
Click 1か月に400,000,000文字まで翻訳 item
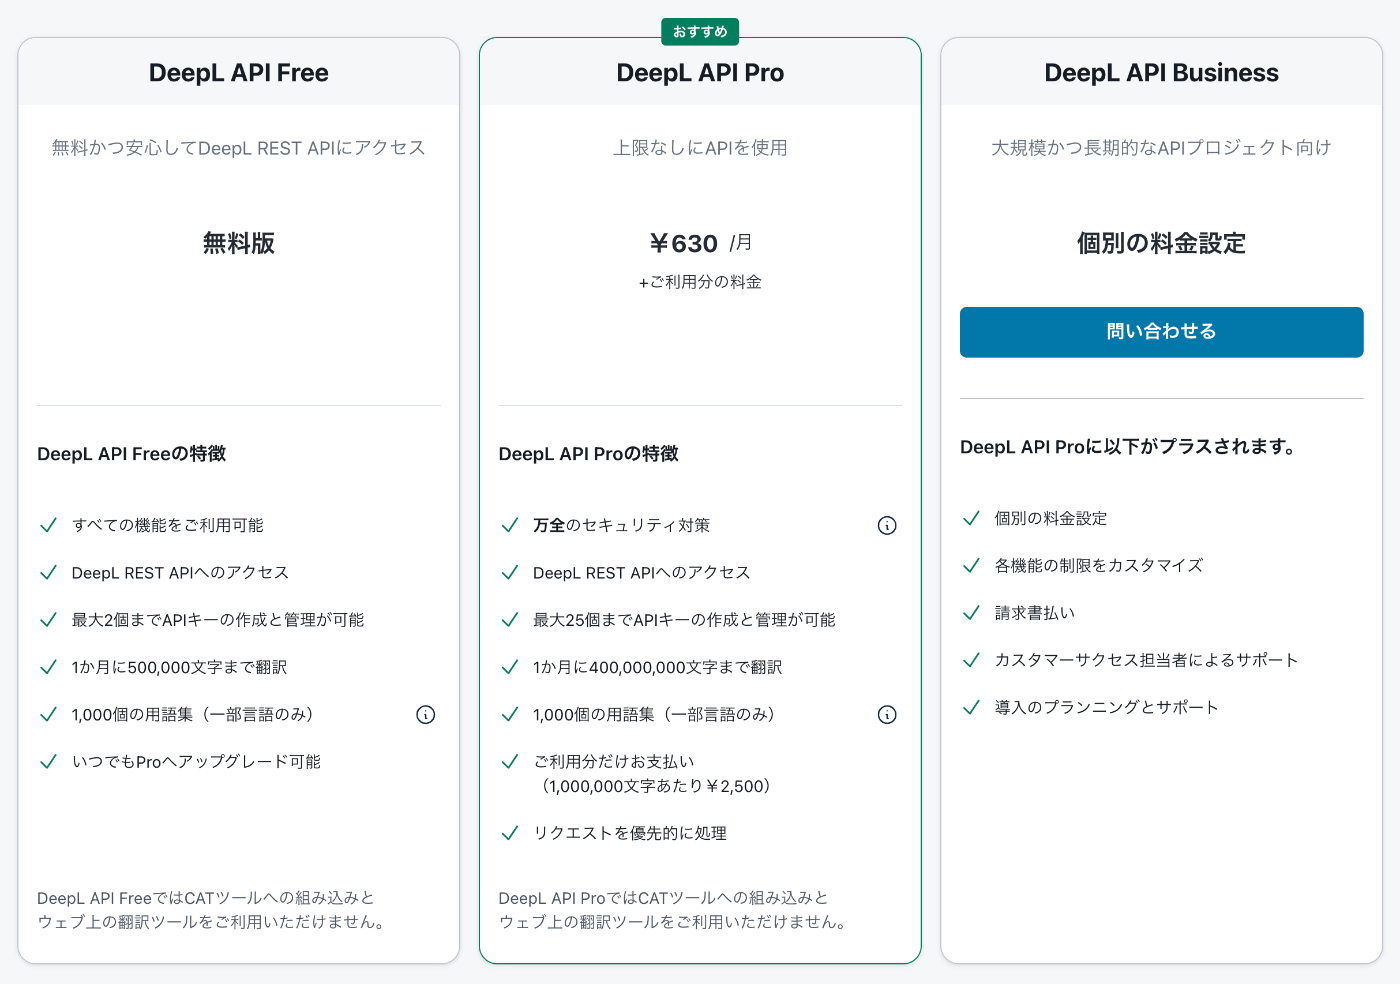[x=657, y=667]
